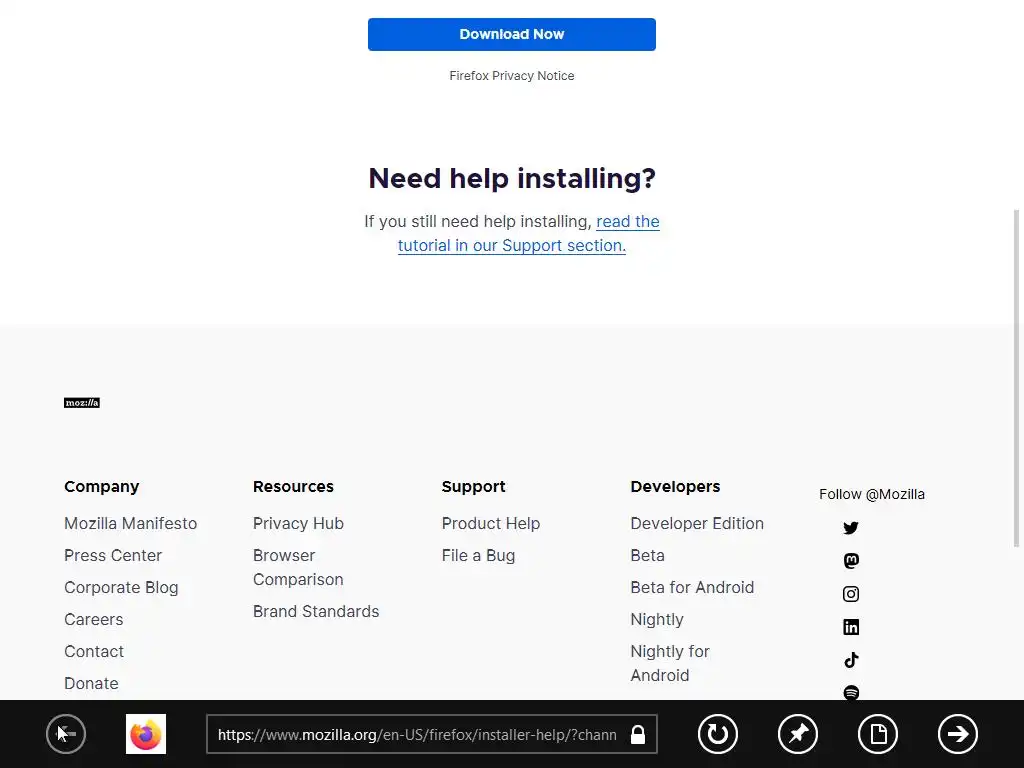Click the Follow @Mozilla text
Viewport: 1024px width, 768px height.
872,494
